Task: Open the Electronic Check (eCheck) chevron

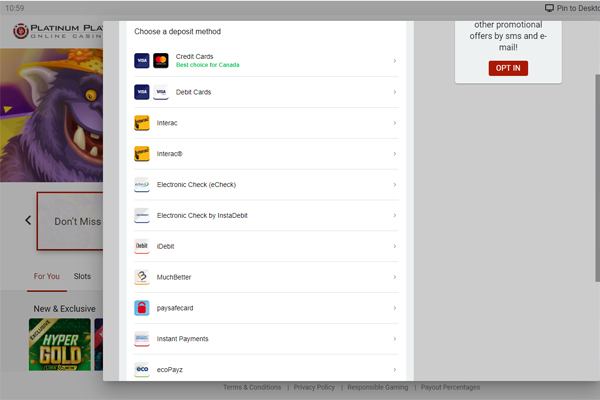Action: (395, 184)
